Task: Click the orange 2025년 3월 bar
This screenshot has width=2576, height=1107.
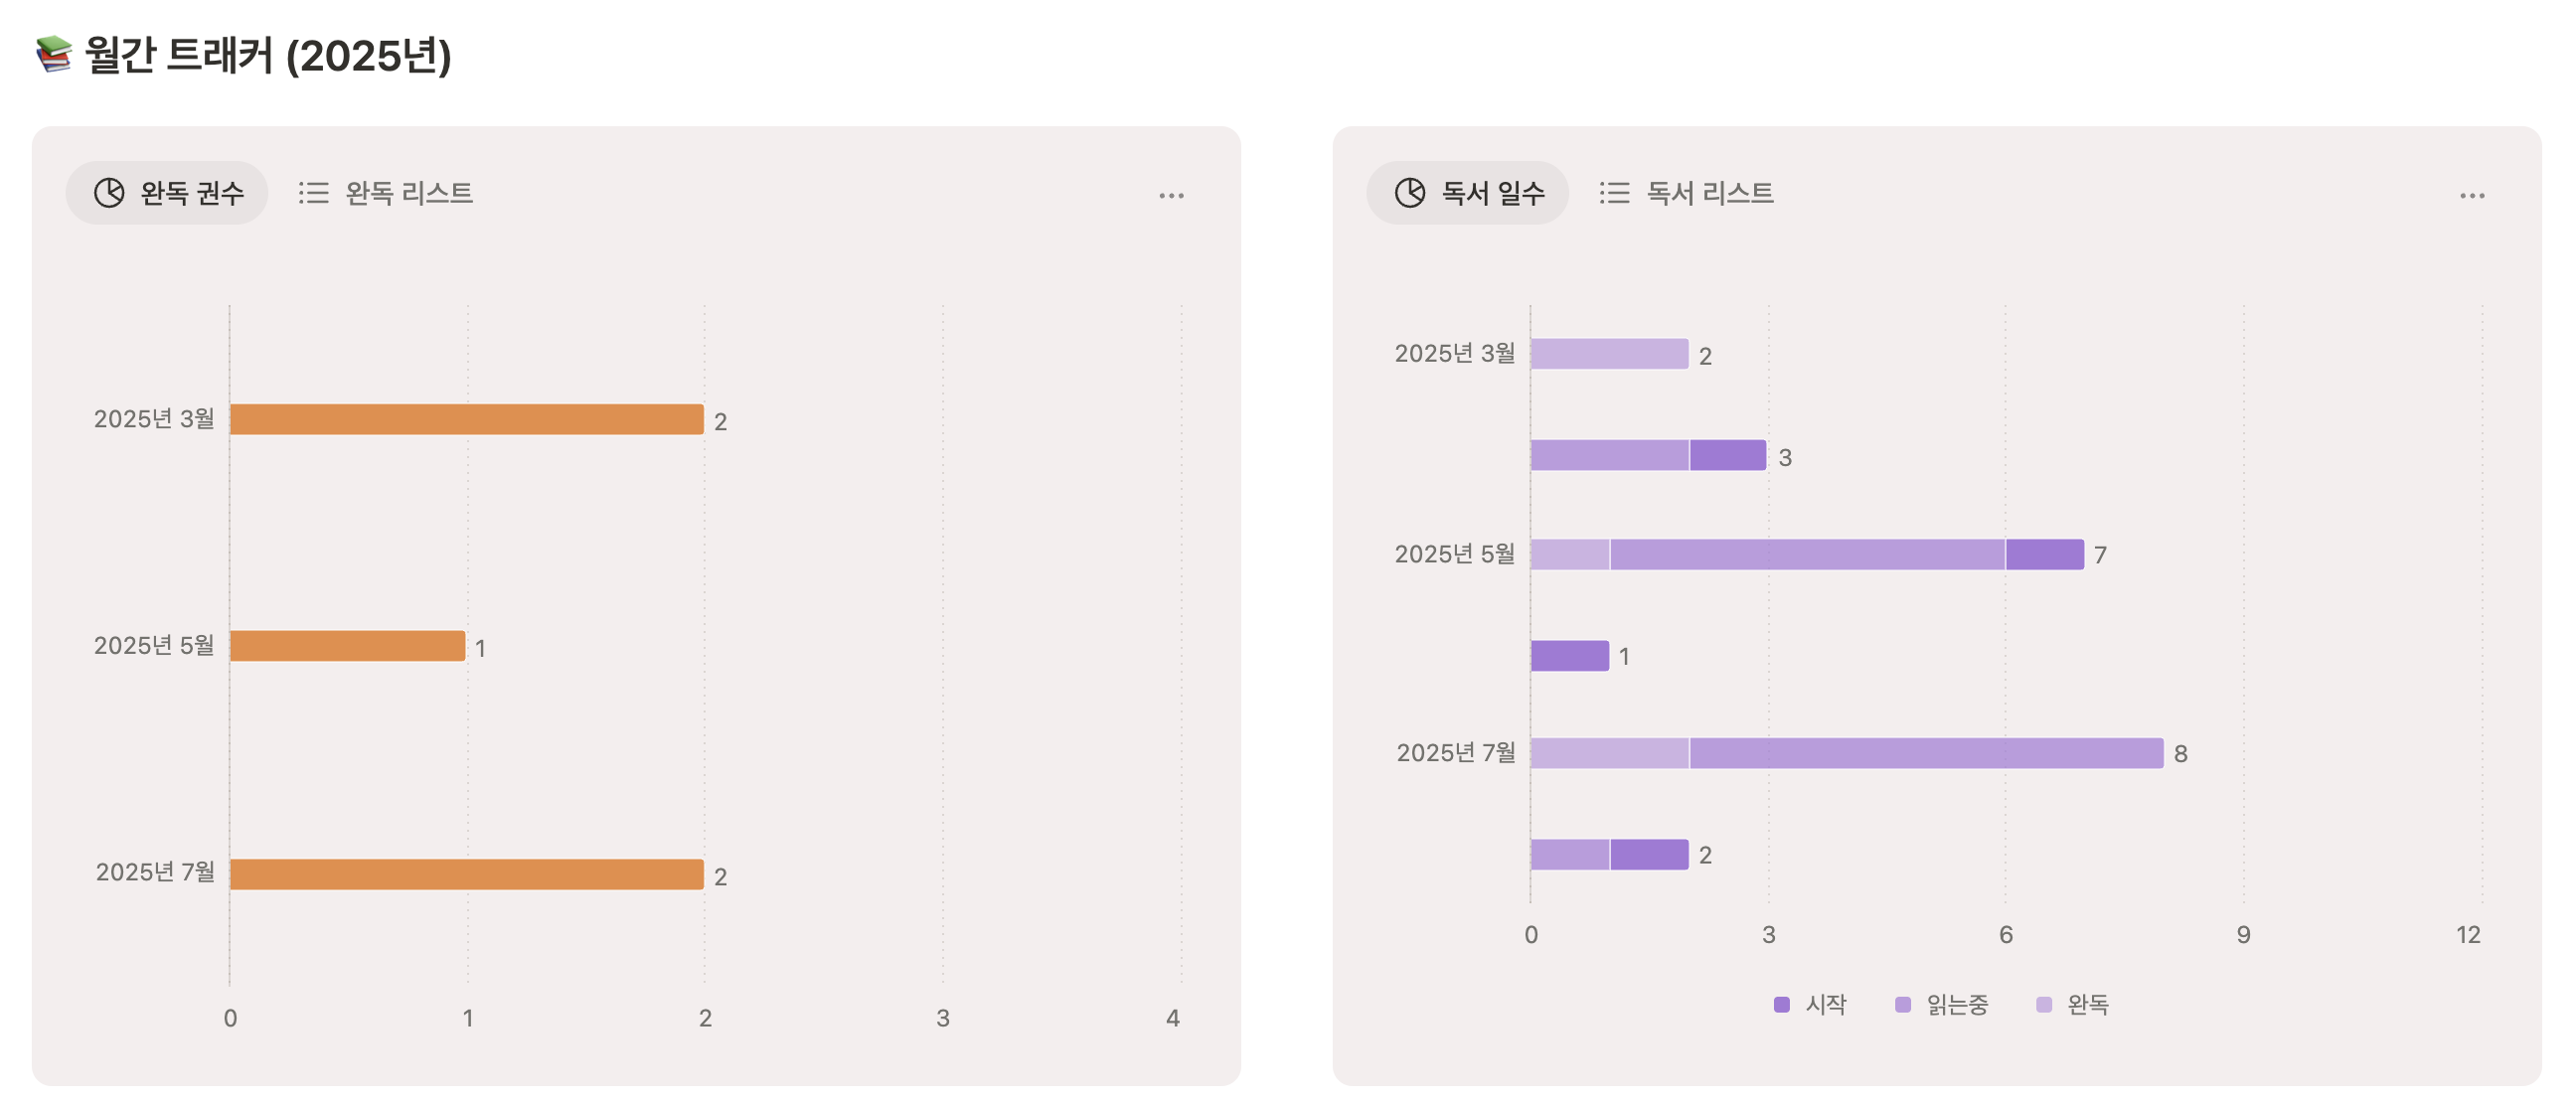Action: (466, 419)
